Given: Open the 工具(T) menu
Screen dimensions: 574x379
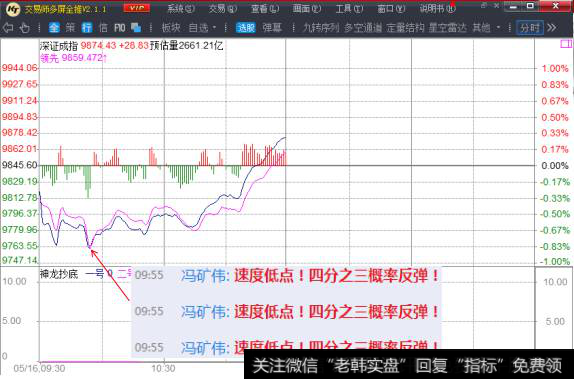Looking at the screenshot, I should click(x=350, y=8).
